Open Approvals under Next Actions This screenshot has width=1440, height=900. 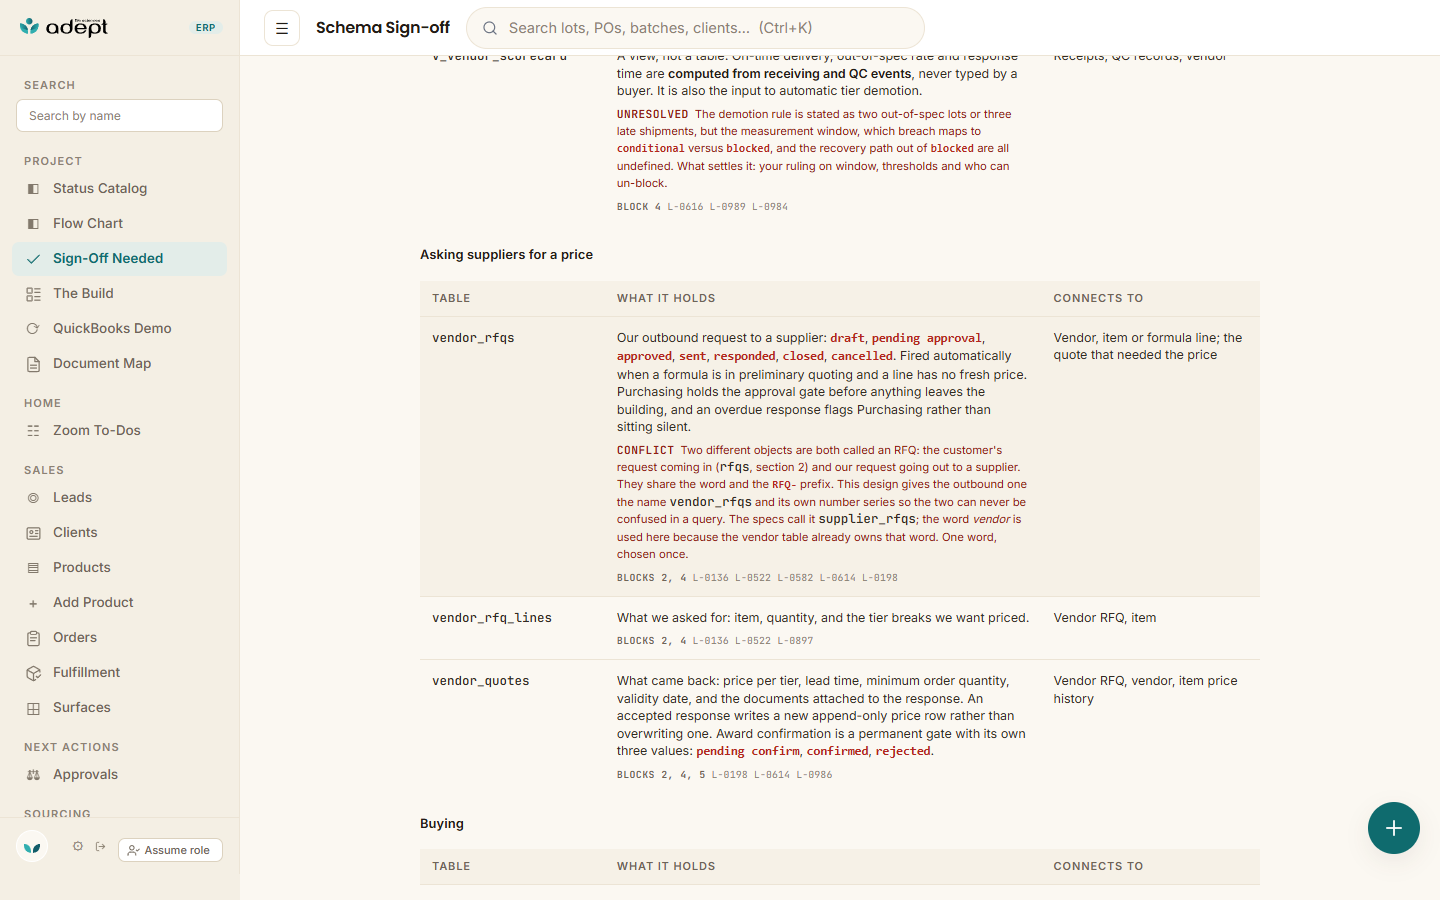120,774
